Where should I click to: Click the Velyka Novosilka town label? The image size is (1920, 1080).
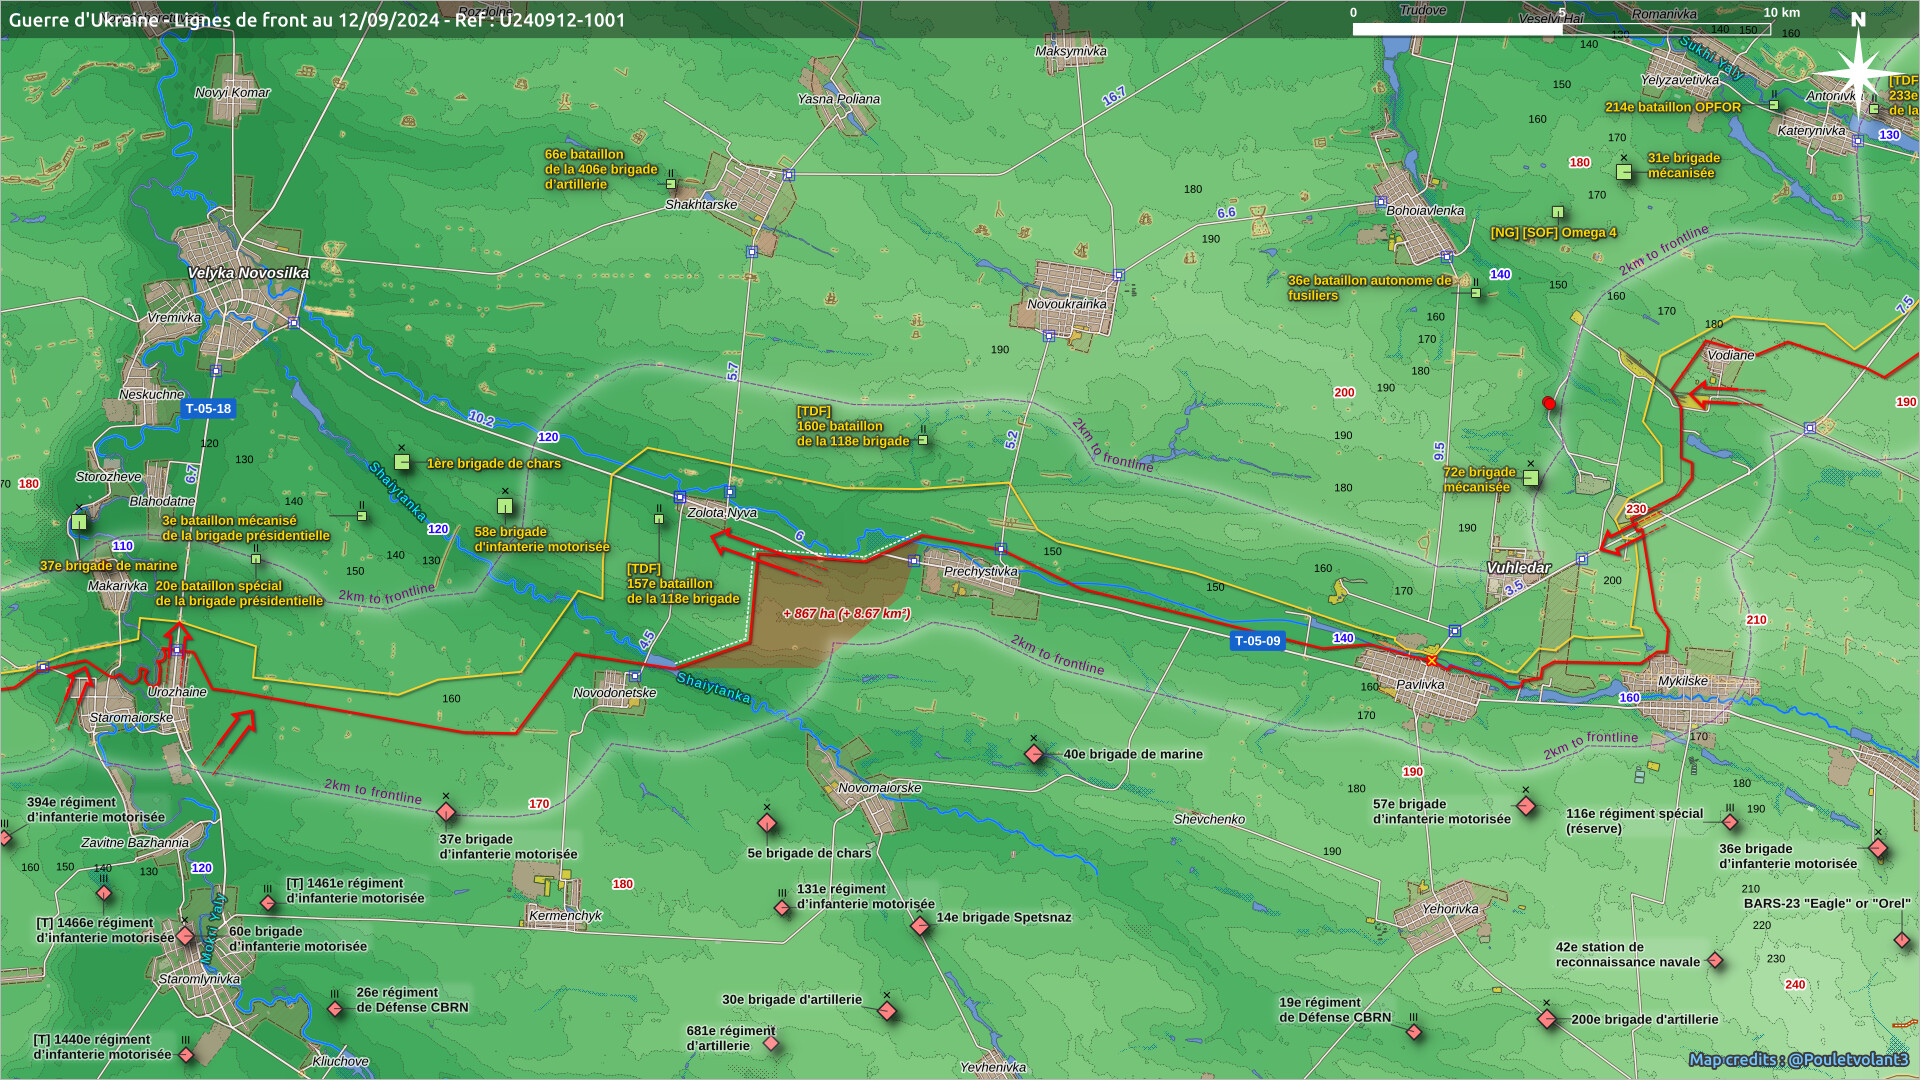pos(248,273)
